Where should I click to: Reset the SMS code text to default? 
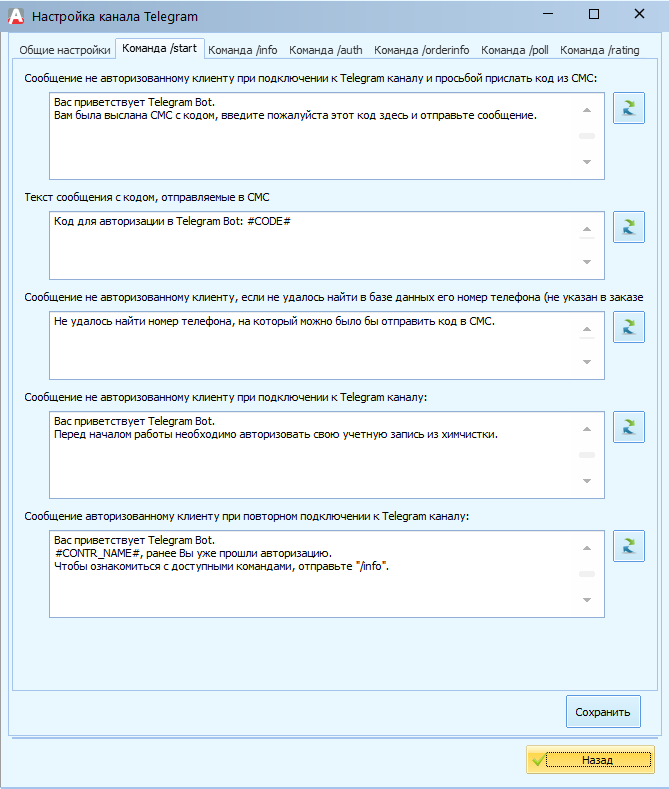[x=629, y=227]
